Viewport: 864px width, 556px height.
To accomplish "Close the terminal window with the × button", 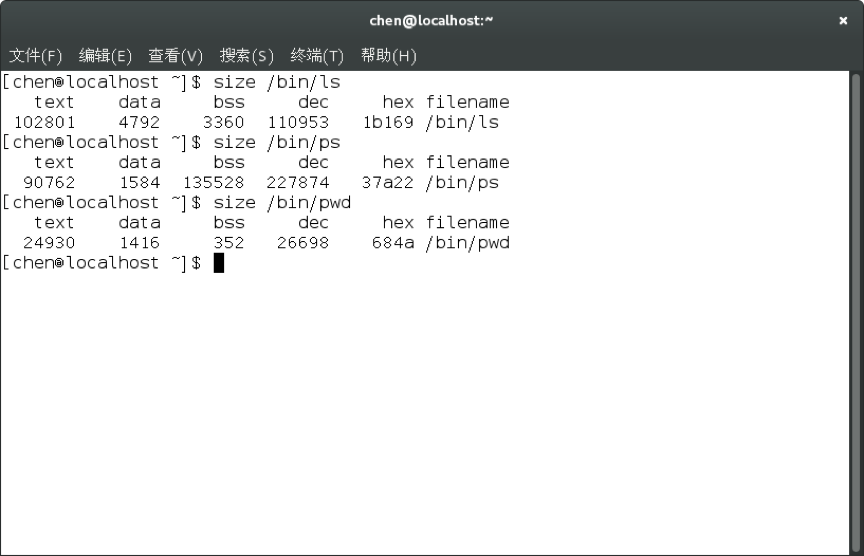I will tap(843, 20).
